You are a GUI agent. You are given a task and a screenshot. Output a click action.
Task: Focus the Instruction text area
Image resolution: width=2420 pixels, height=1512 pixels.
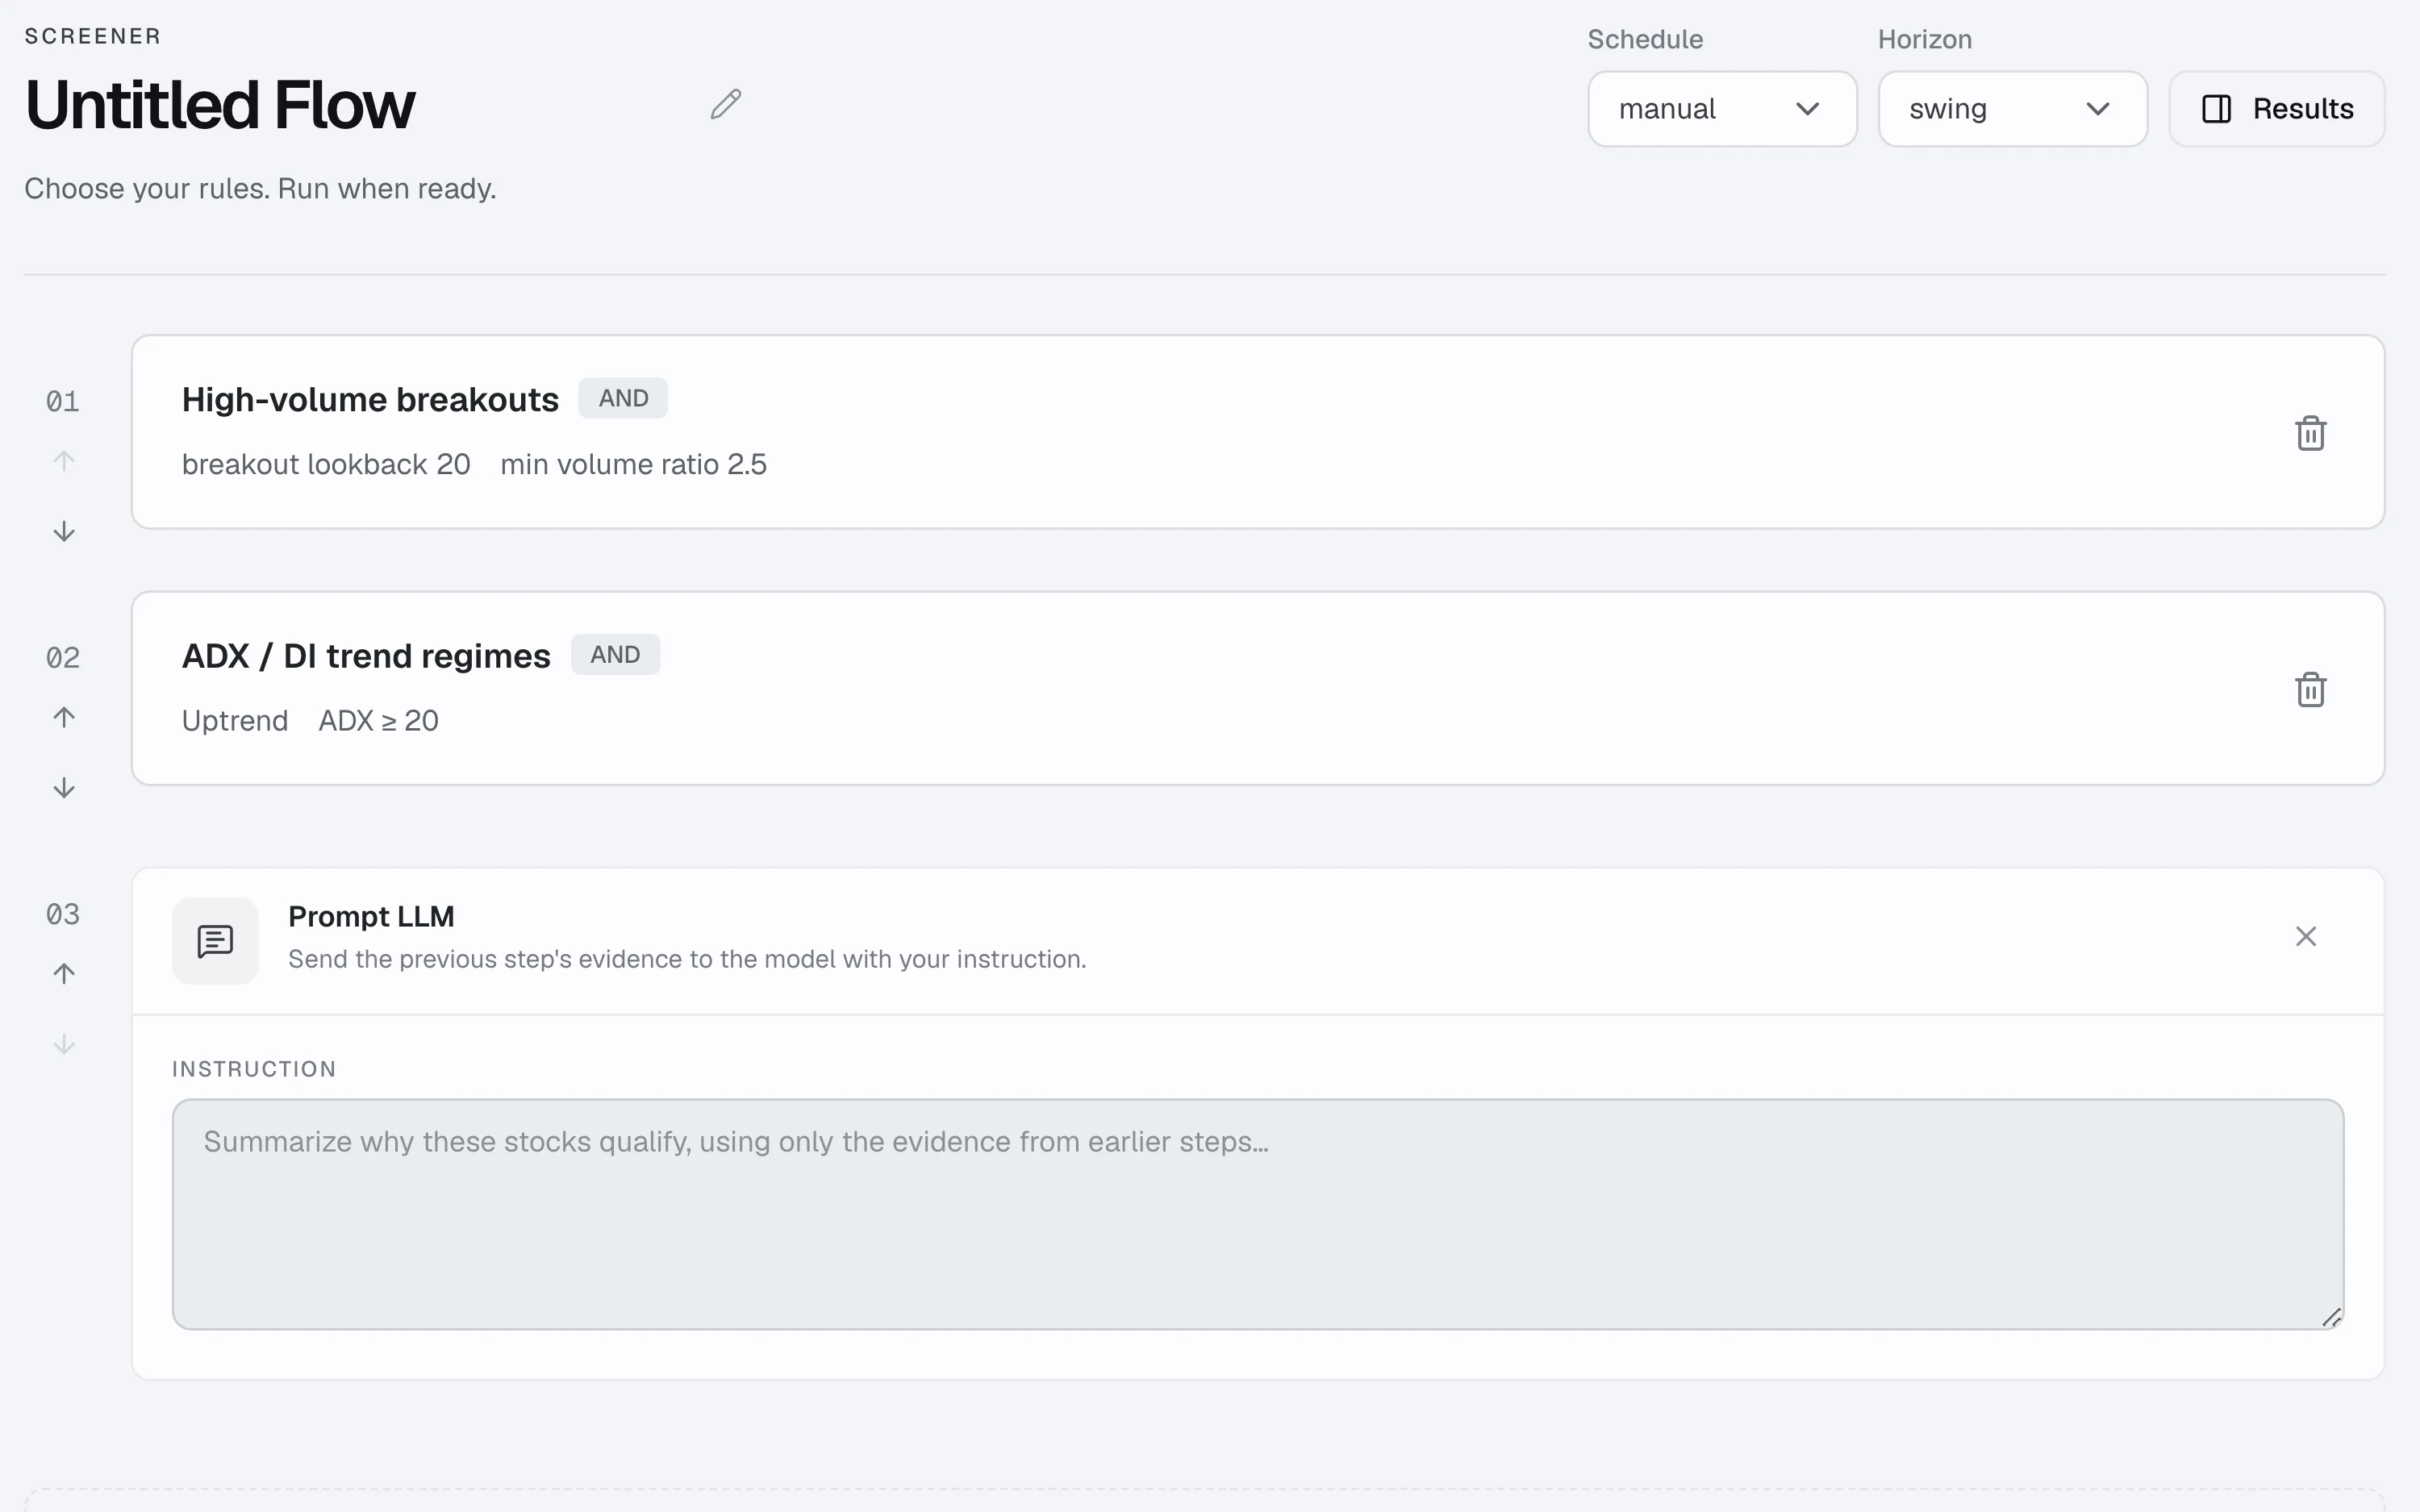[1258, 1214]
